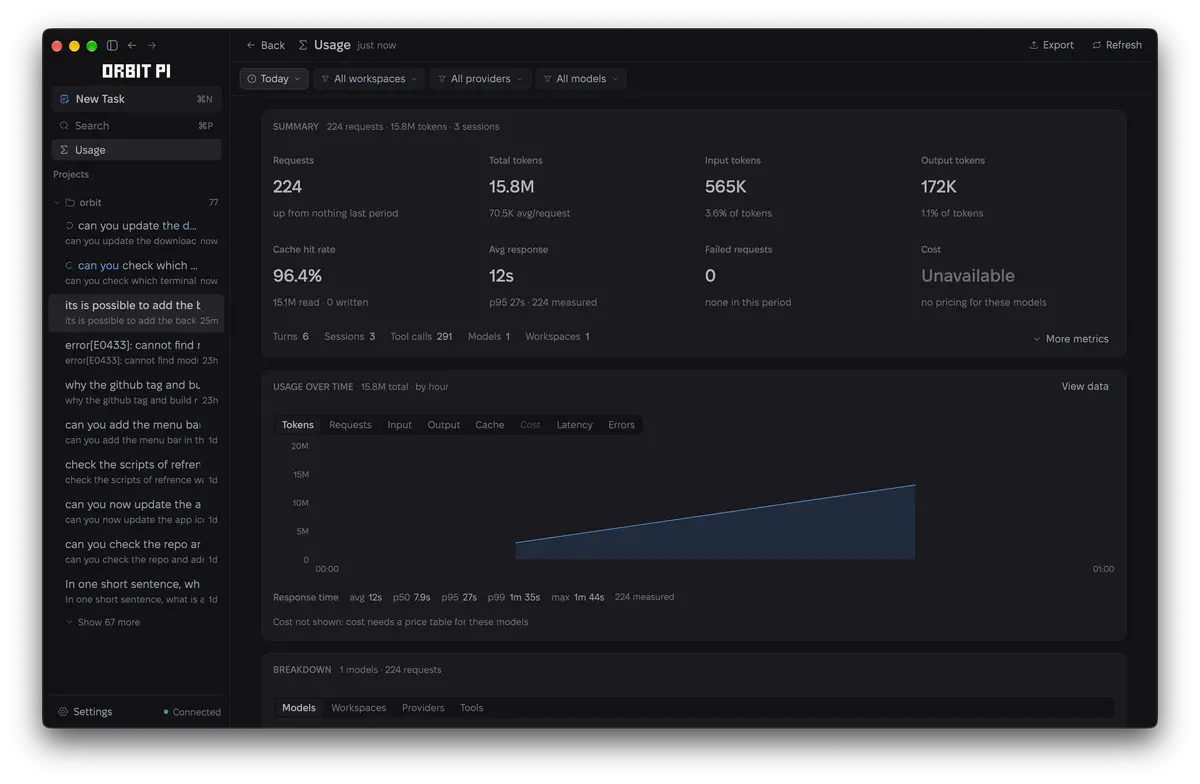
Task: Open task "can you check the repo ar"
Action: [137, 552]
